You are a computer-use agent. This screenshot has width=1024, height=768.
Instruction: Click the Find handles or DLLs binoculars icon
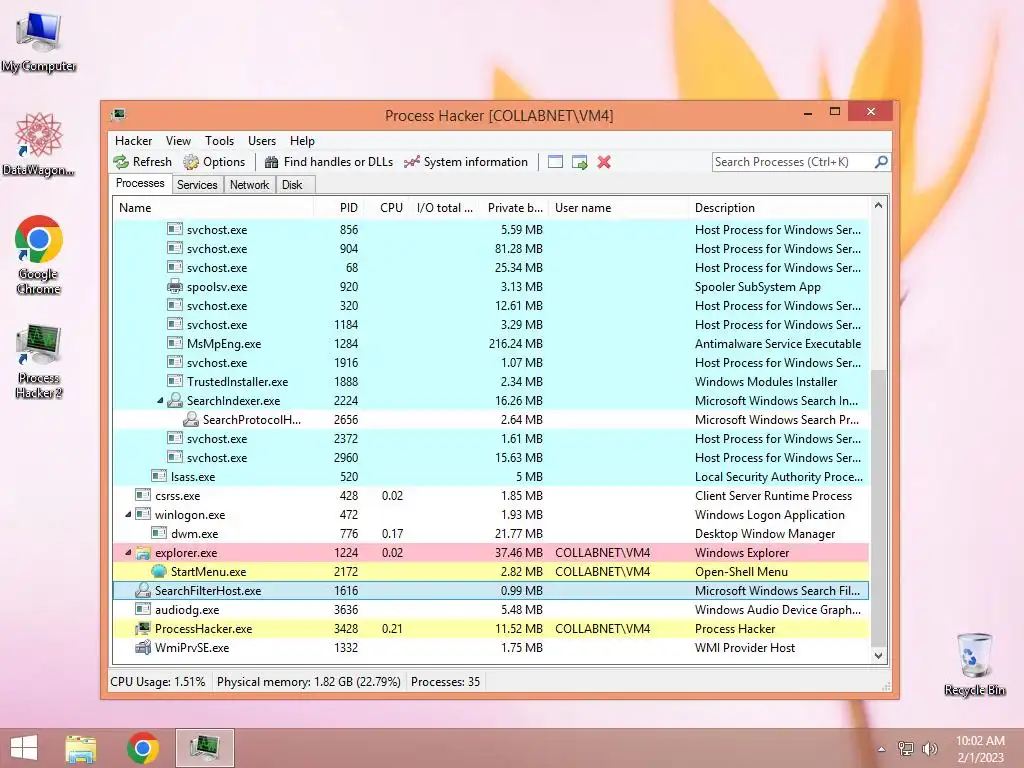click(x=271, y=162)
